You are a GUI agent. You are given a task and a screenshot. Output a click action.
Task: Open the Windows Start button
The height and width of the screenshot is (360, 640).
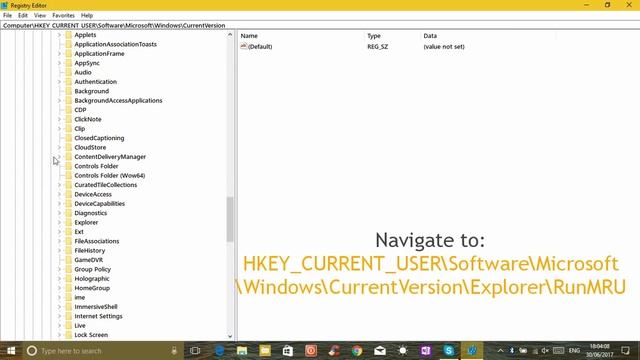11,351
